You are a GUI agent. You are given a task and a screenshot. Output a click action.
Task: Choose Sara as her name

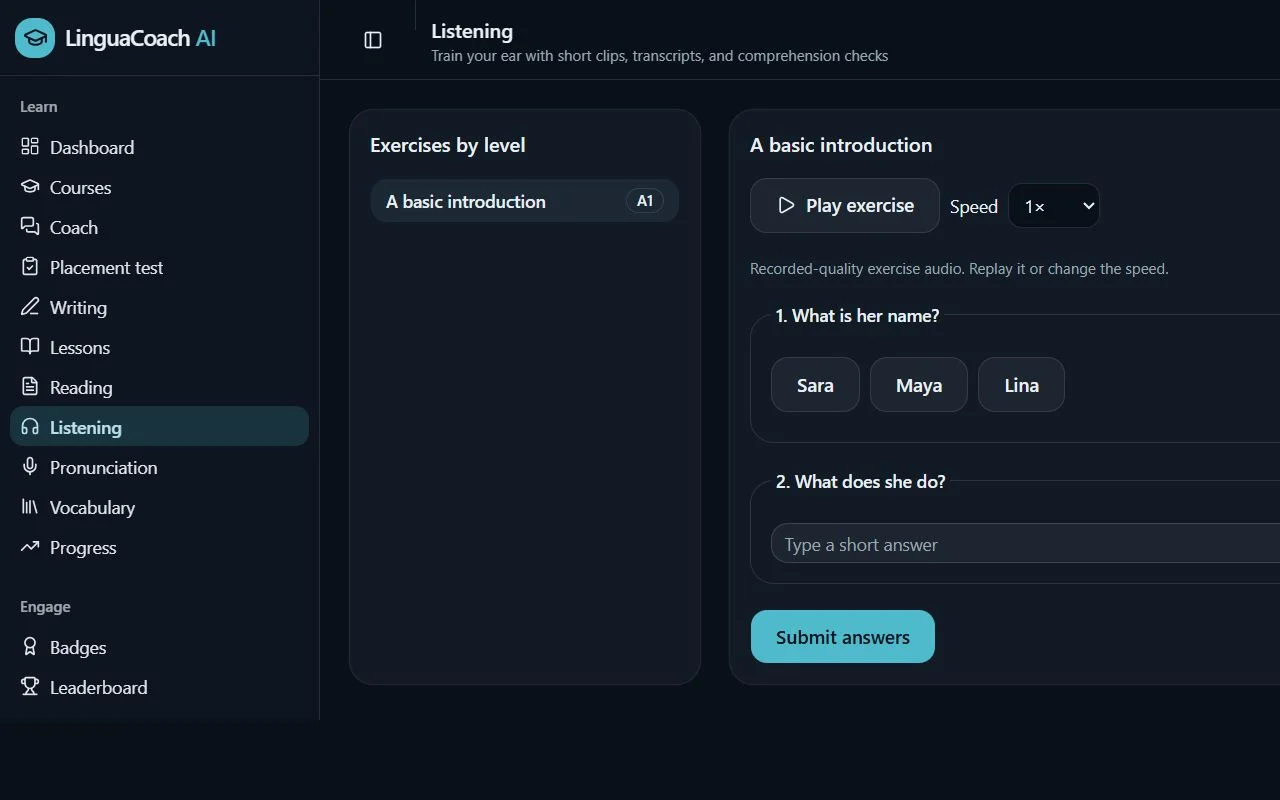pyautogui.click(x=815, y=385)
